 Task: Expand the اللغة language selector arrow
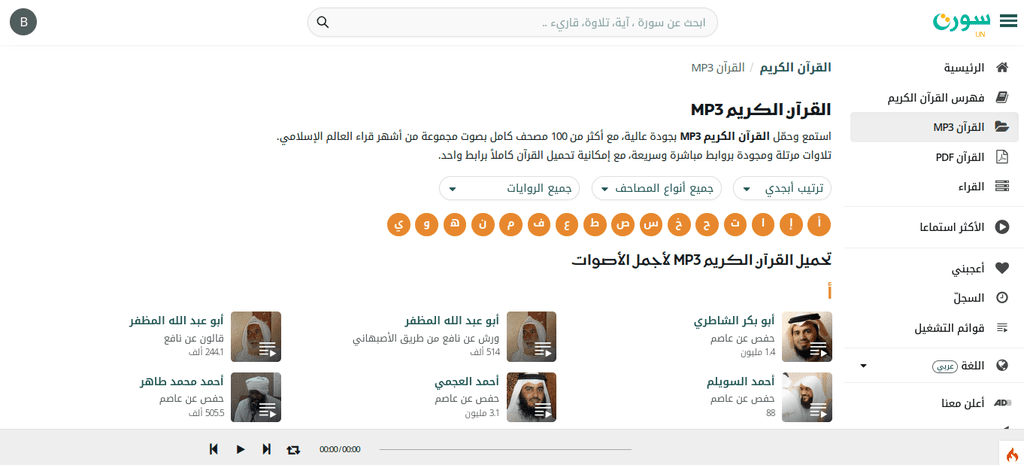point(863,366)
